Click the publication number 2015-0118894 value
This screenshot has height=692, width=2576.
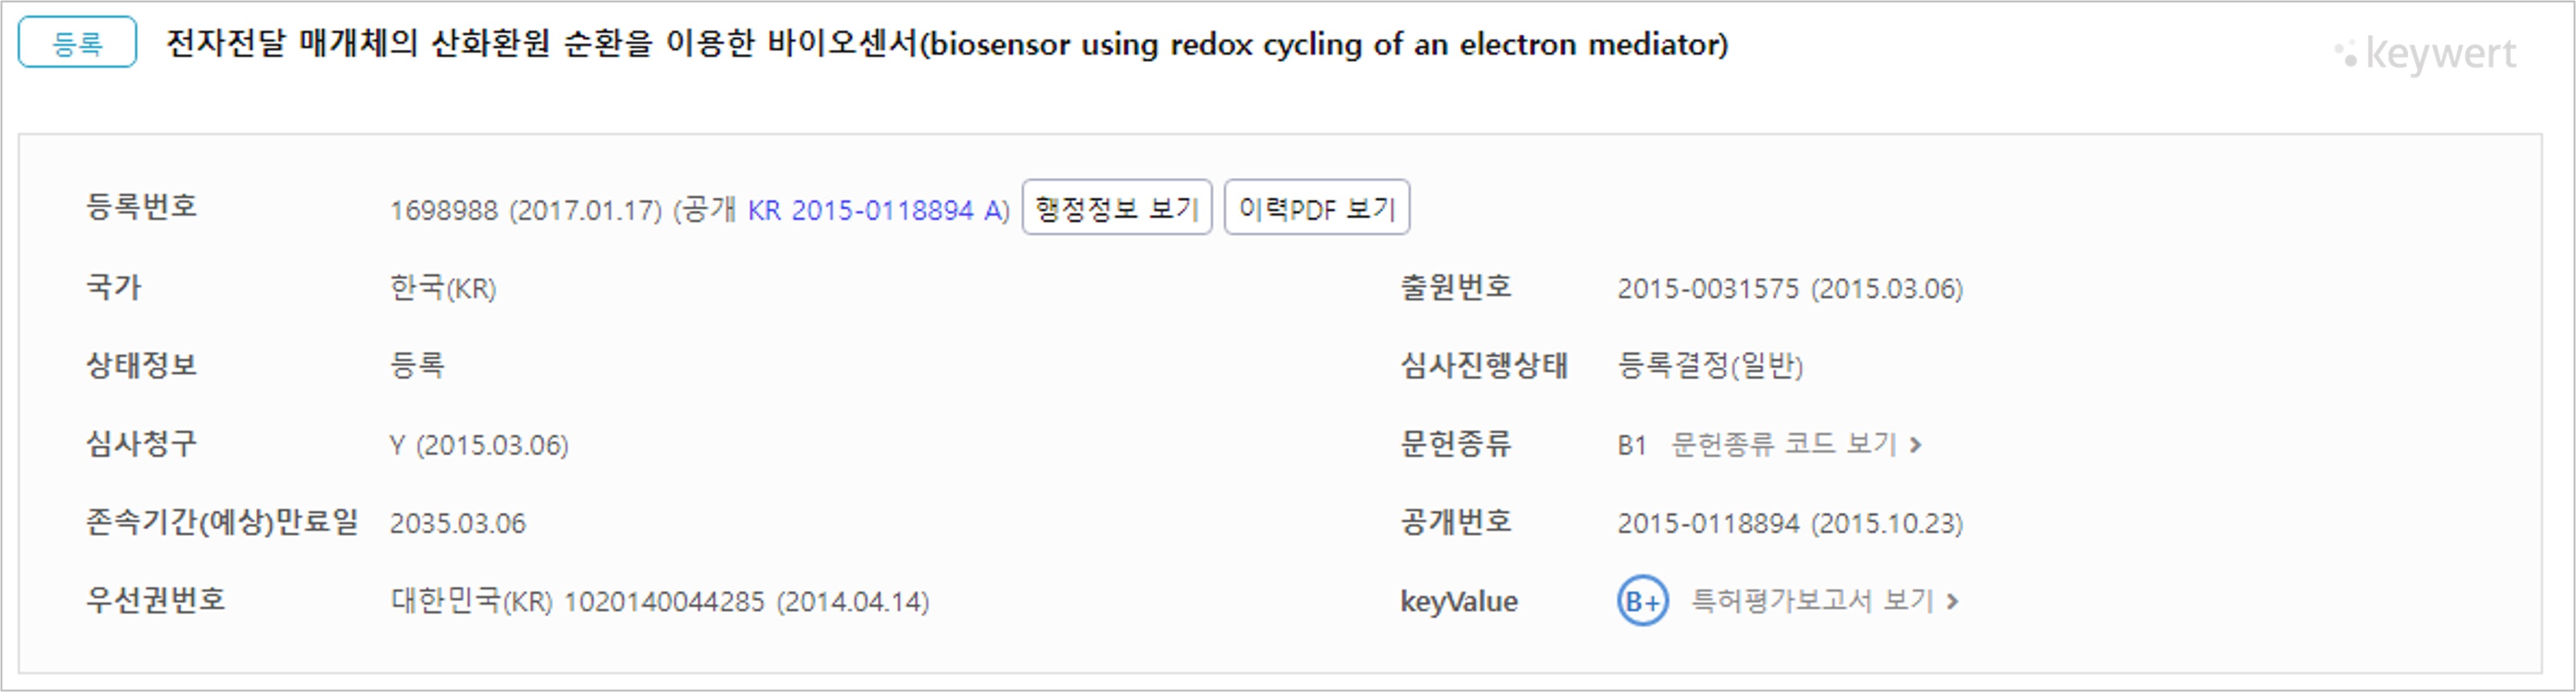tap(1708, 523)
